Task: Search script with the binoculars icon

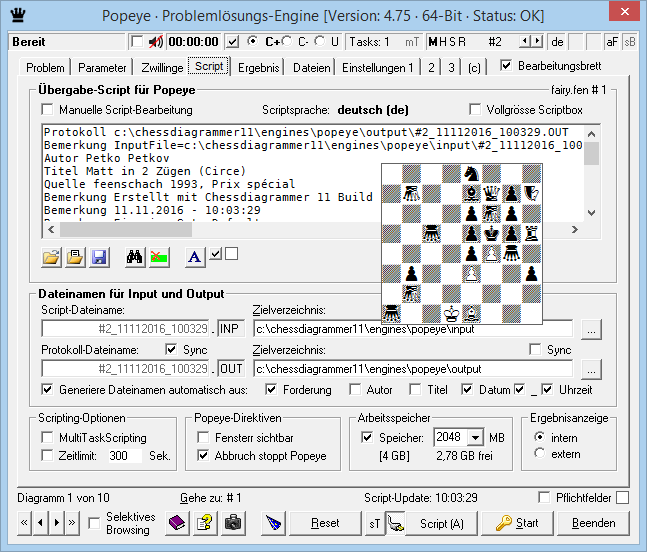Action: click(x=135, y=257)
